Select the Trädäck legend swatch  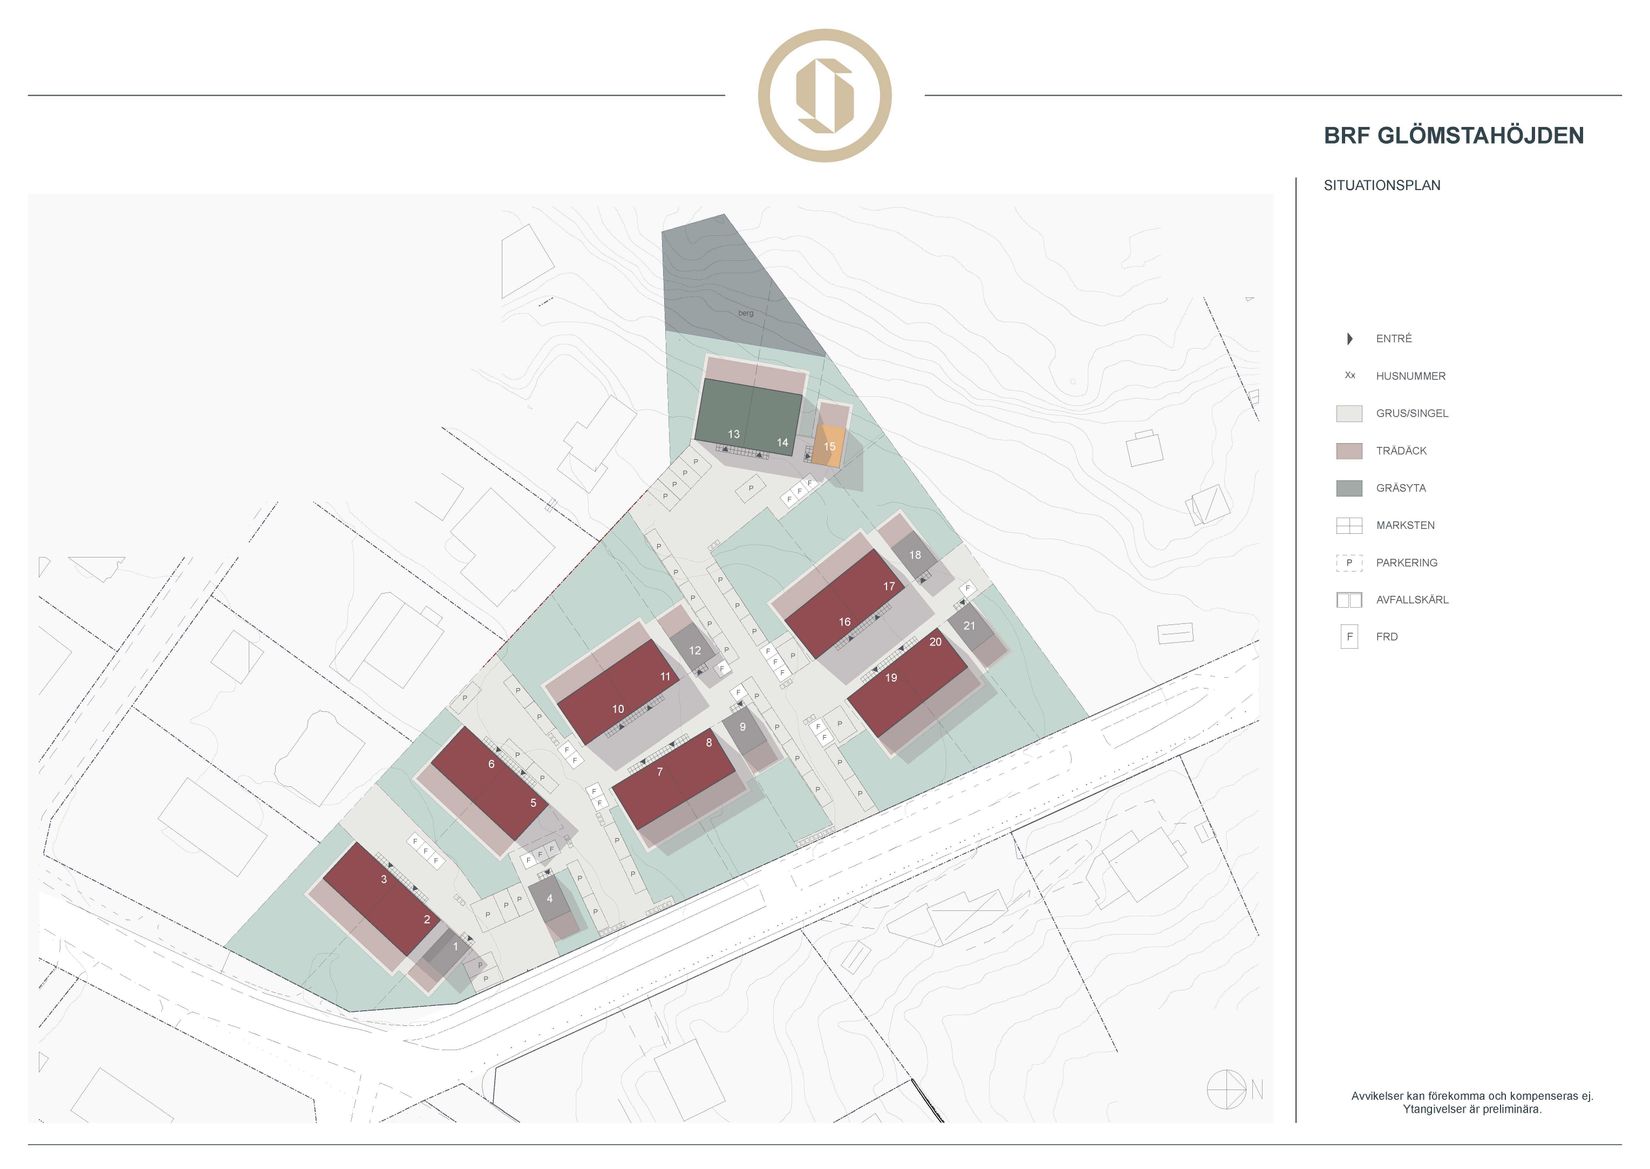pos(1349,451)
